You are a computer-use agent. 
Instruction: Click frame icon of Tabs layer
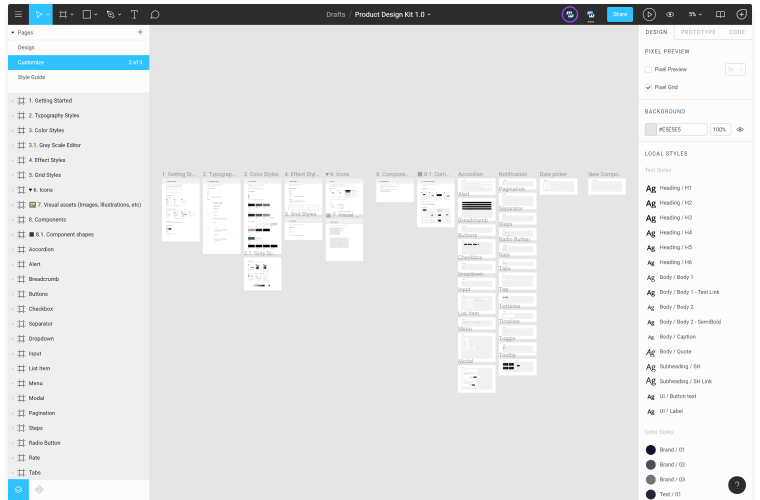point(21,472)
